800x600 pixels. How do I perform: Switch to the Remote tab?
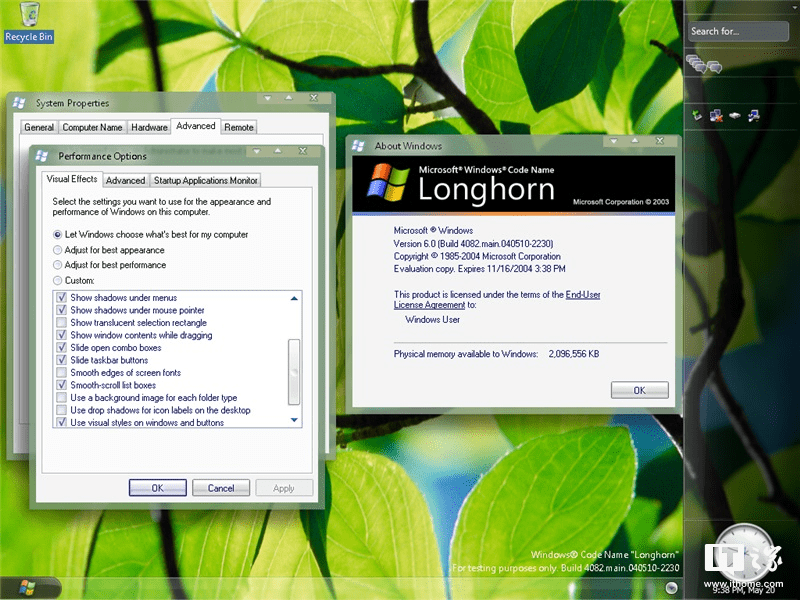point(238,127)
